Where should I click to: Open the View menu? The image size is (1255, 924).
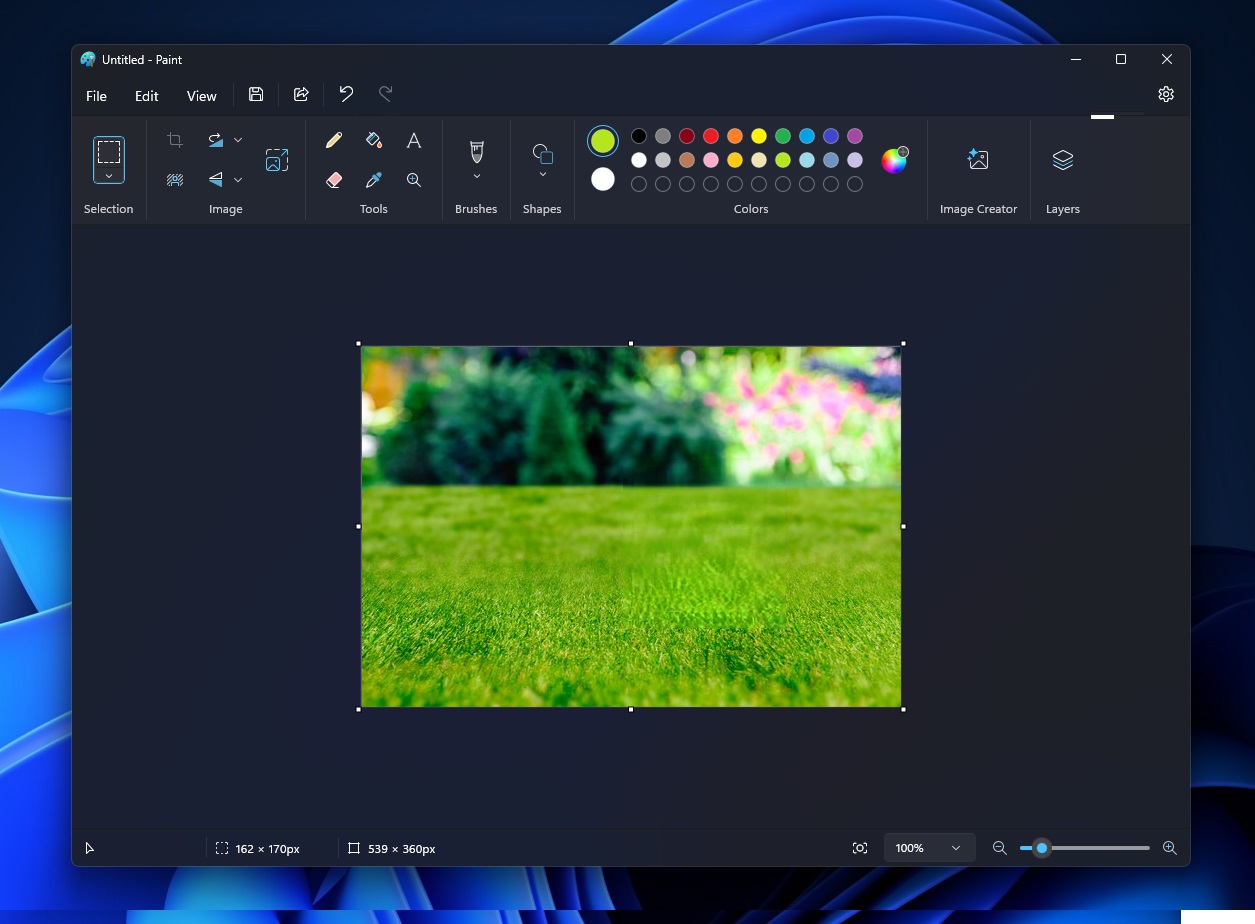coord(201,96)
